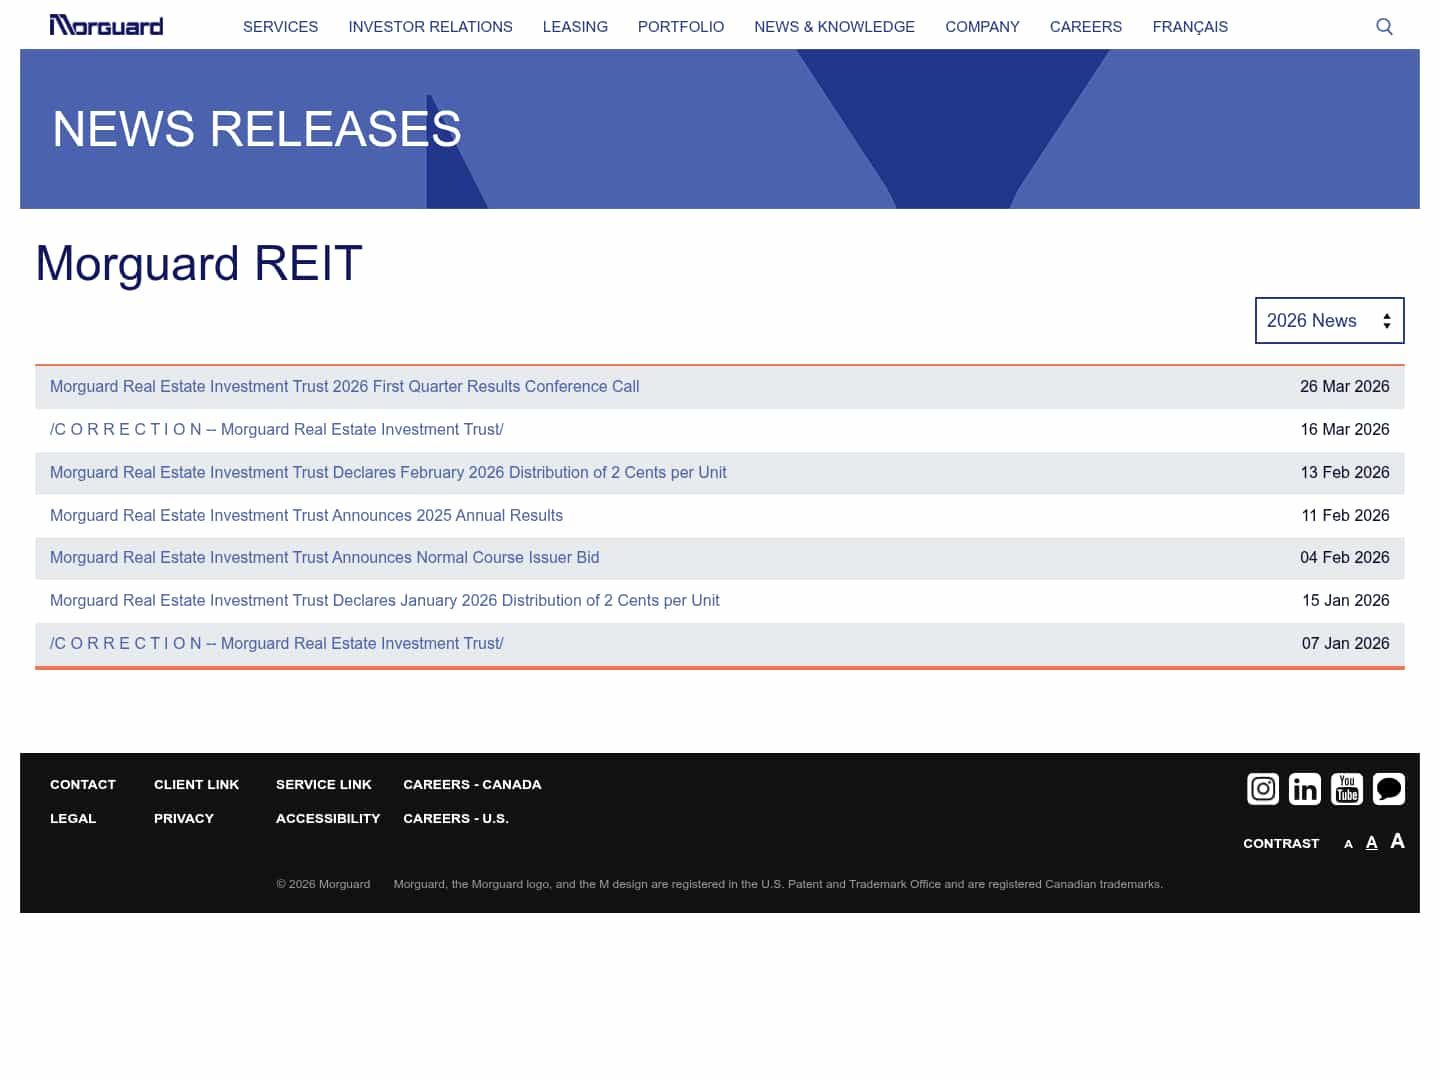The height and width of the screenshot is (1080, 1440).
Task: Open the 2026 News year dropdown
Action: point(1329,320)
